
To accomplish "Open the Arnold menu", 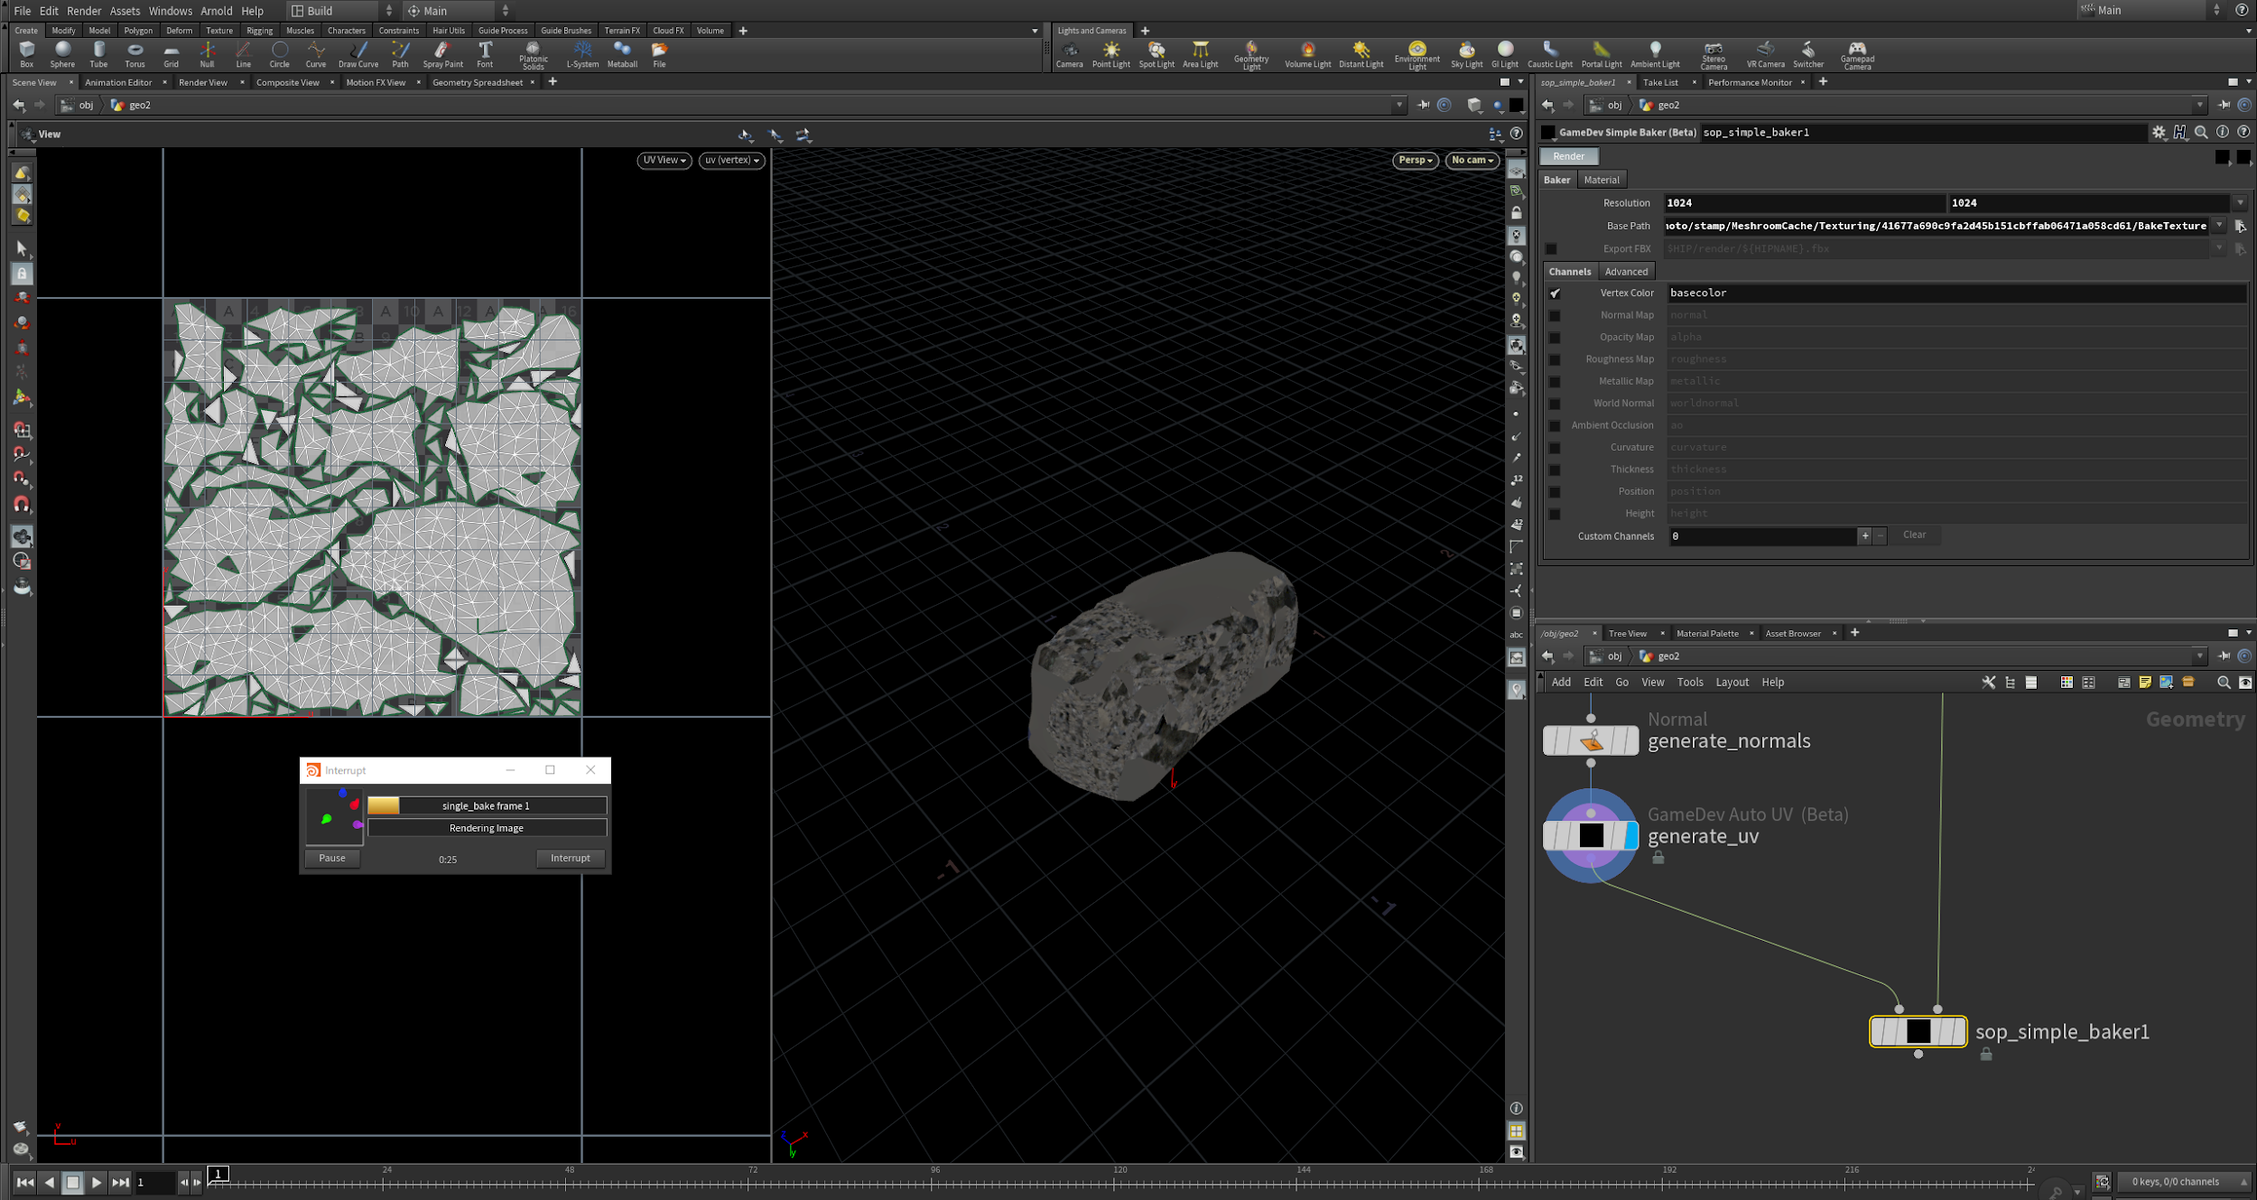I will pyautogui.click(x=216, y=11).
